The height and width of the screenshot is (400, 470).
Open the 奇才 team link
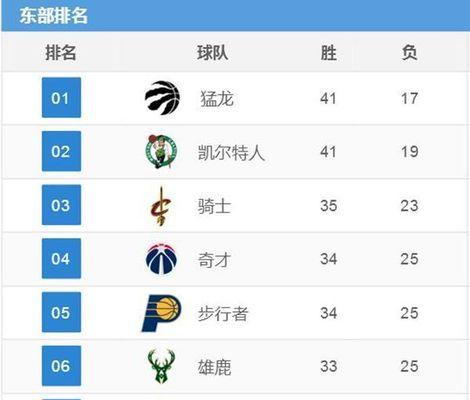(x=214, y=260)
